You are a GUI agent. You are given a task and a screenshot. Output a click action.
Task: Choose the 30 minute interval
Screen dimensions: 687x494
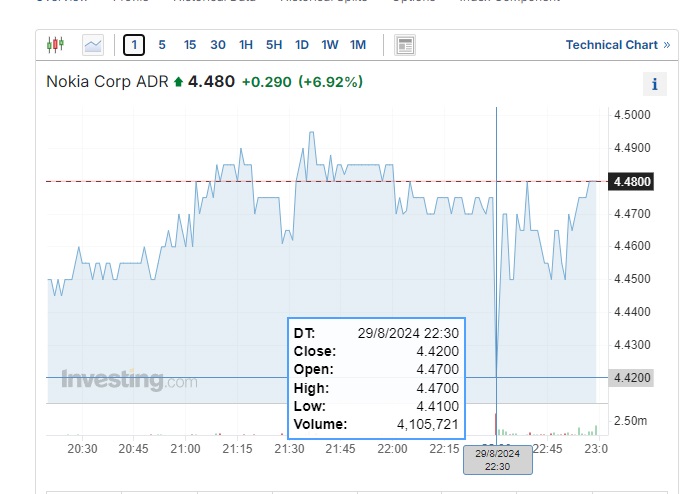[x=218, y=45]
